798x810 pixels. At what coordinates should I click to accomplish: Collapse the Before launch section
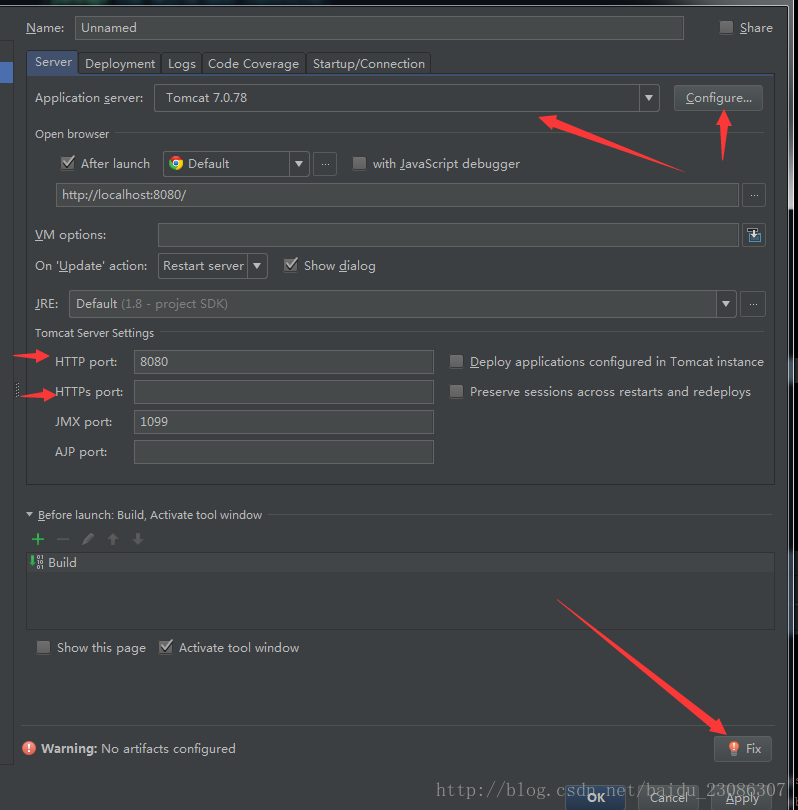(29, 515)
